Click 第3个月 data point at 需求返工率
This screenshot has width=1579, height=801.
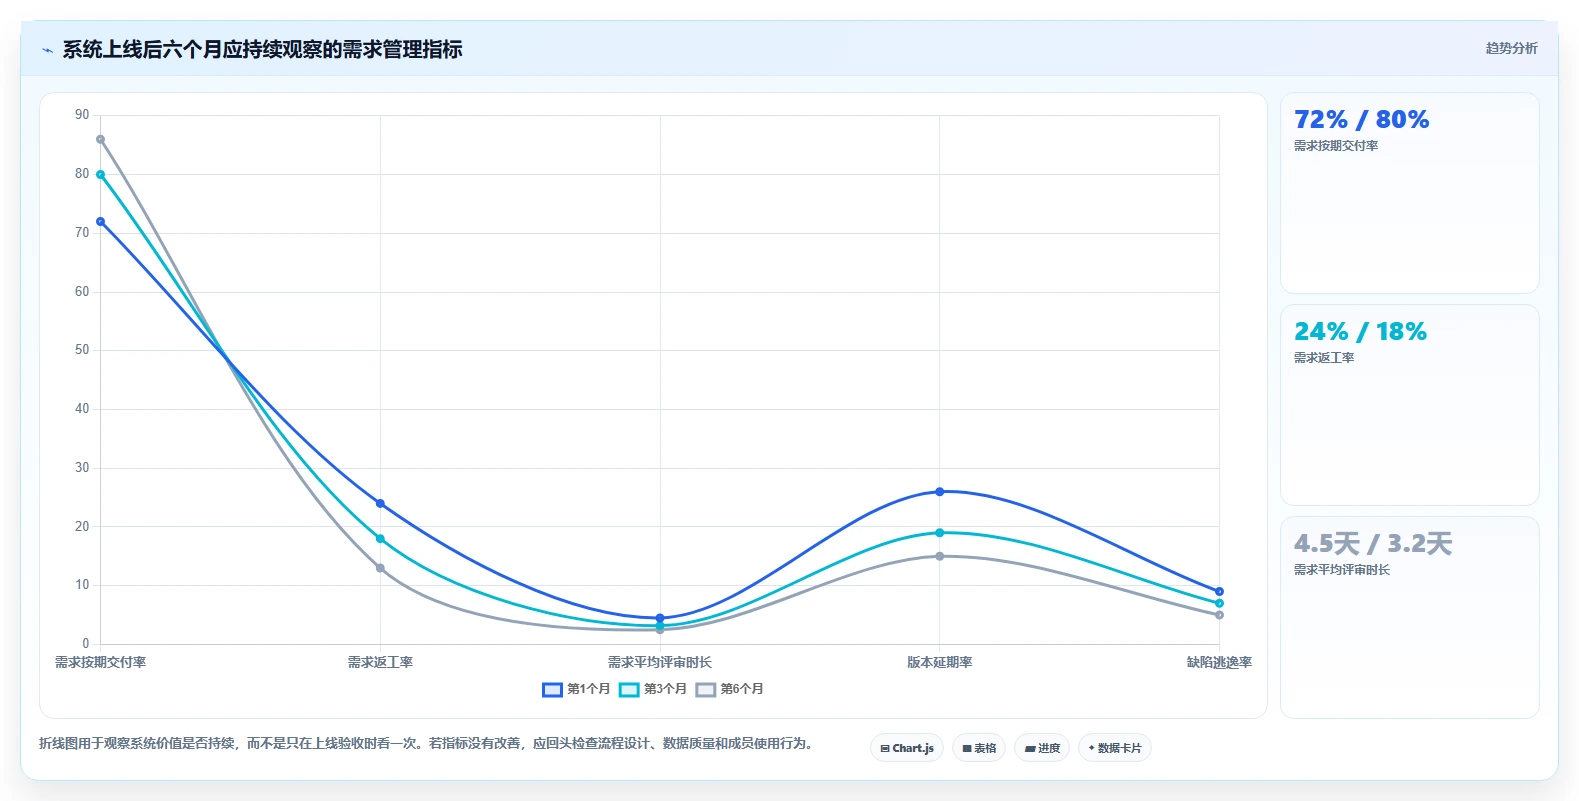tap(380, 539)
